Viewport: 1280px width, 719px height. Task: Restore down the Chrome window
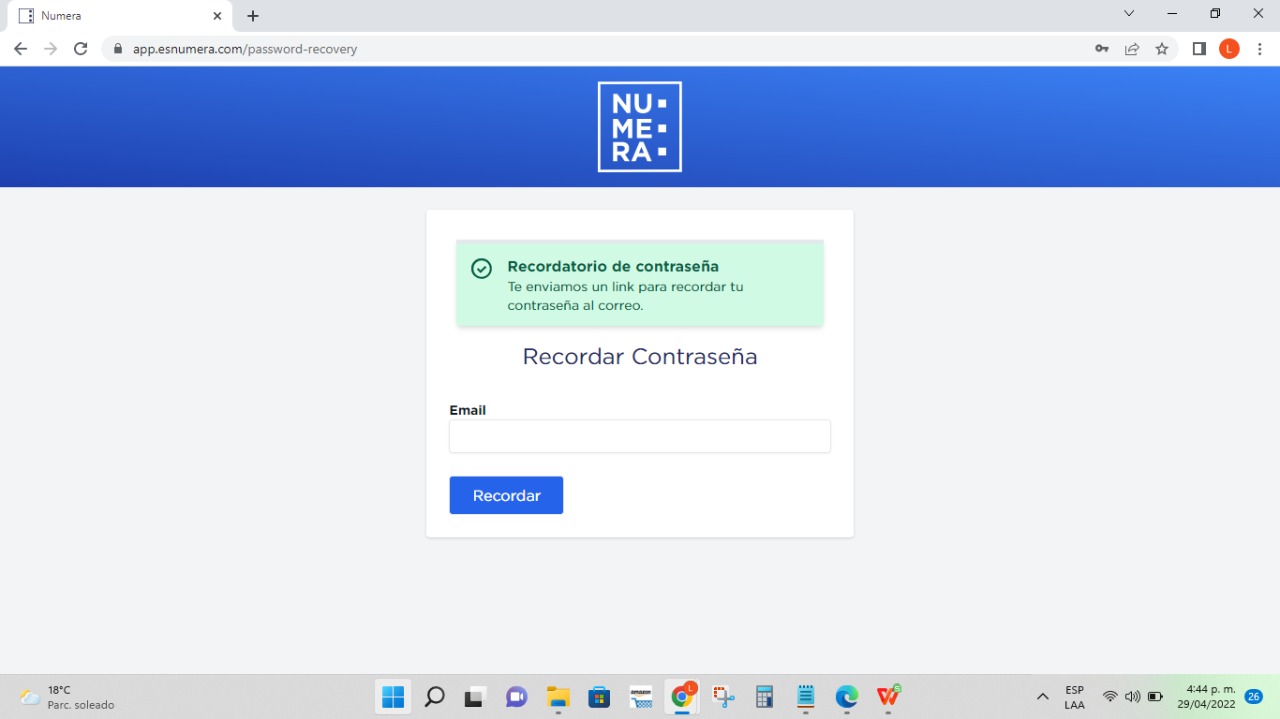(x=1215, y=14)
